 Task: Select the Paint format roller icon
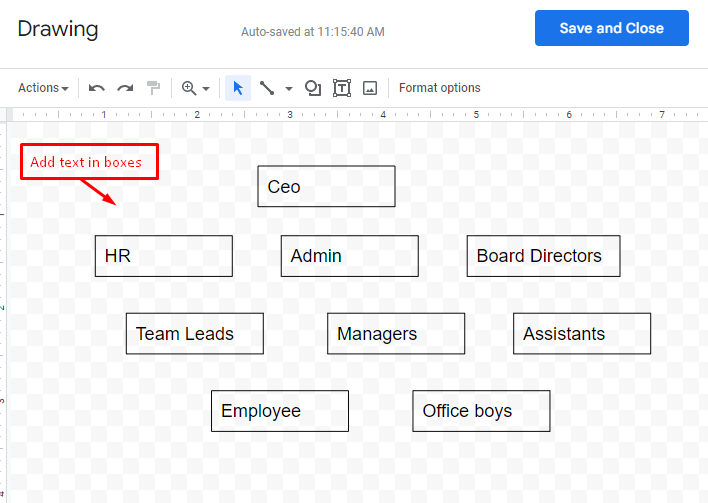click(x=154, y=88)
